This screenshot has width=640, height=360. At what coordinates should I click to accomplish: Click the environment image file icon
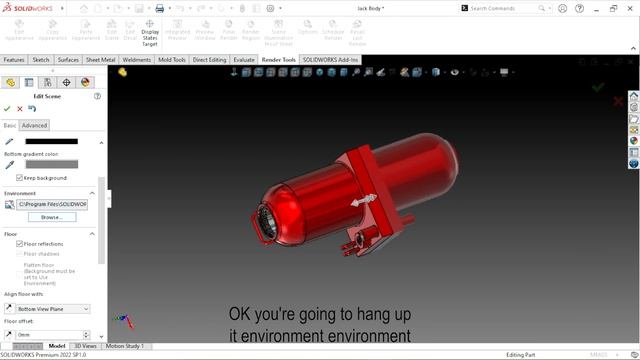pyautogui.click(x=9, y=204)
